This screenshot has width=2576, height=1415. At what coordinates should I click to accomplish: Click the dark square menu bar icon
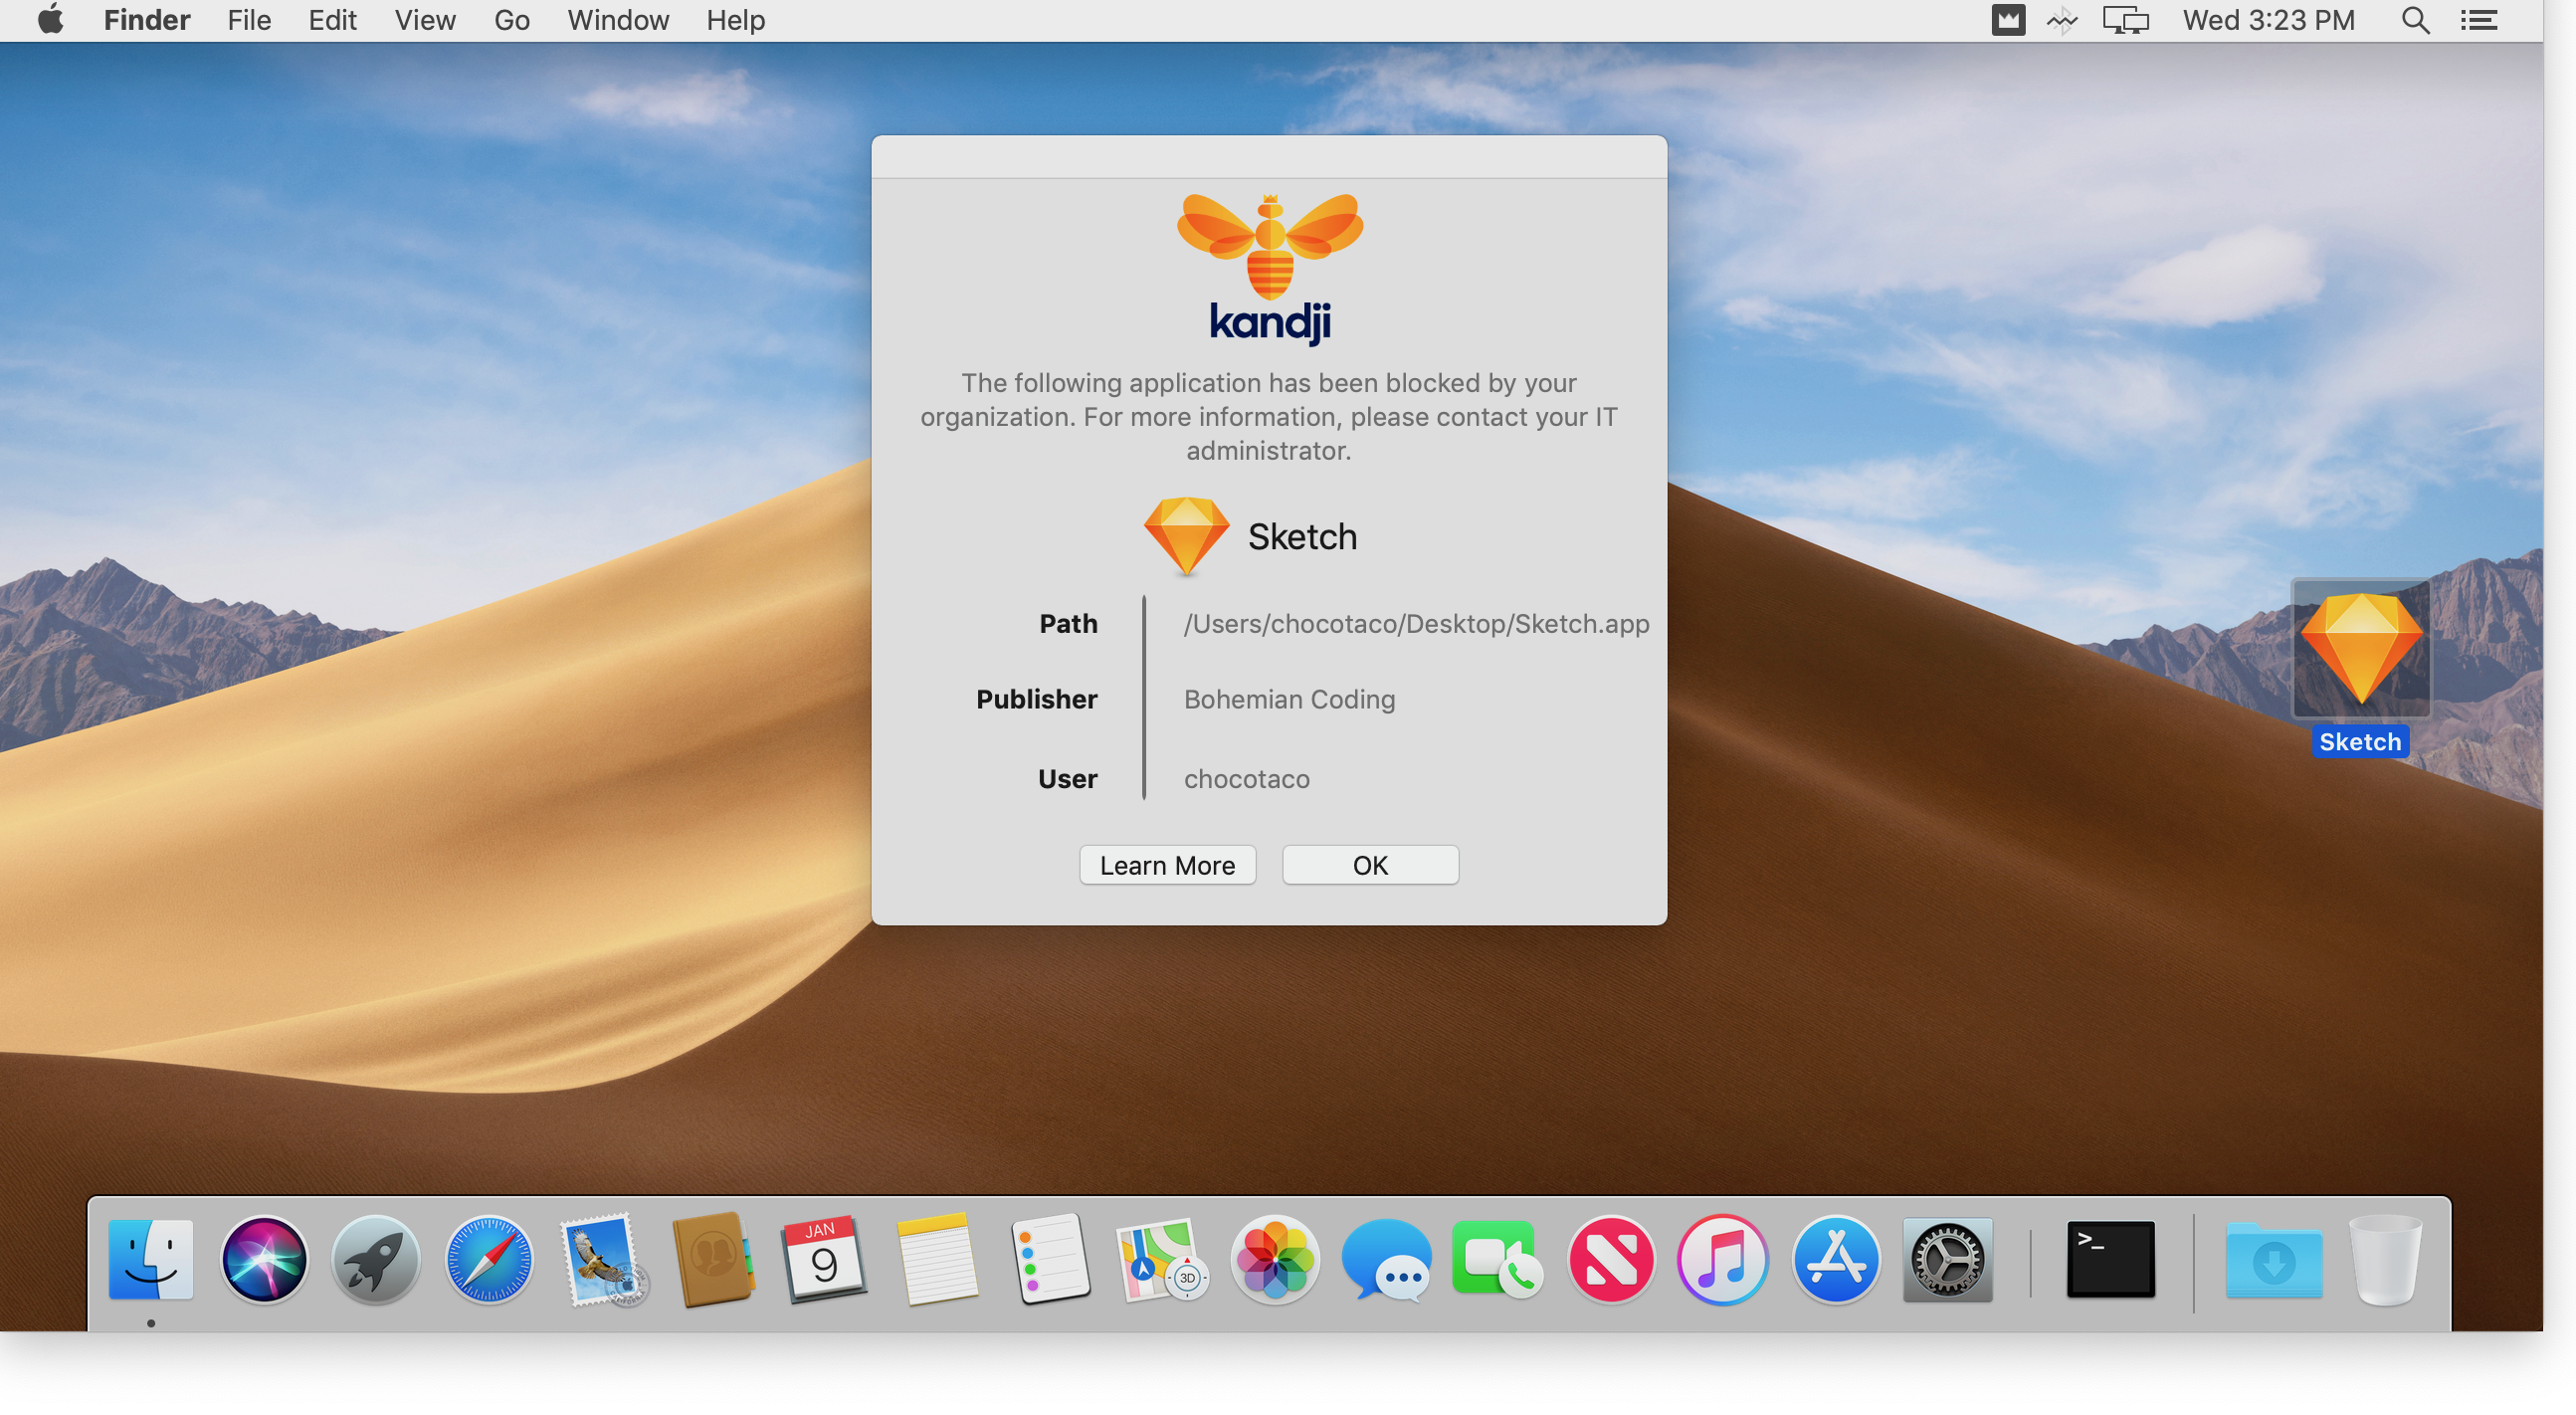(2007, 20)
